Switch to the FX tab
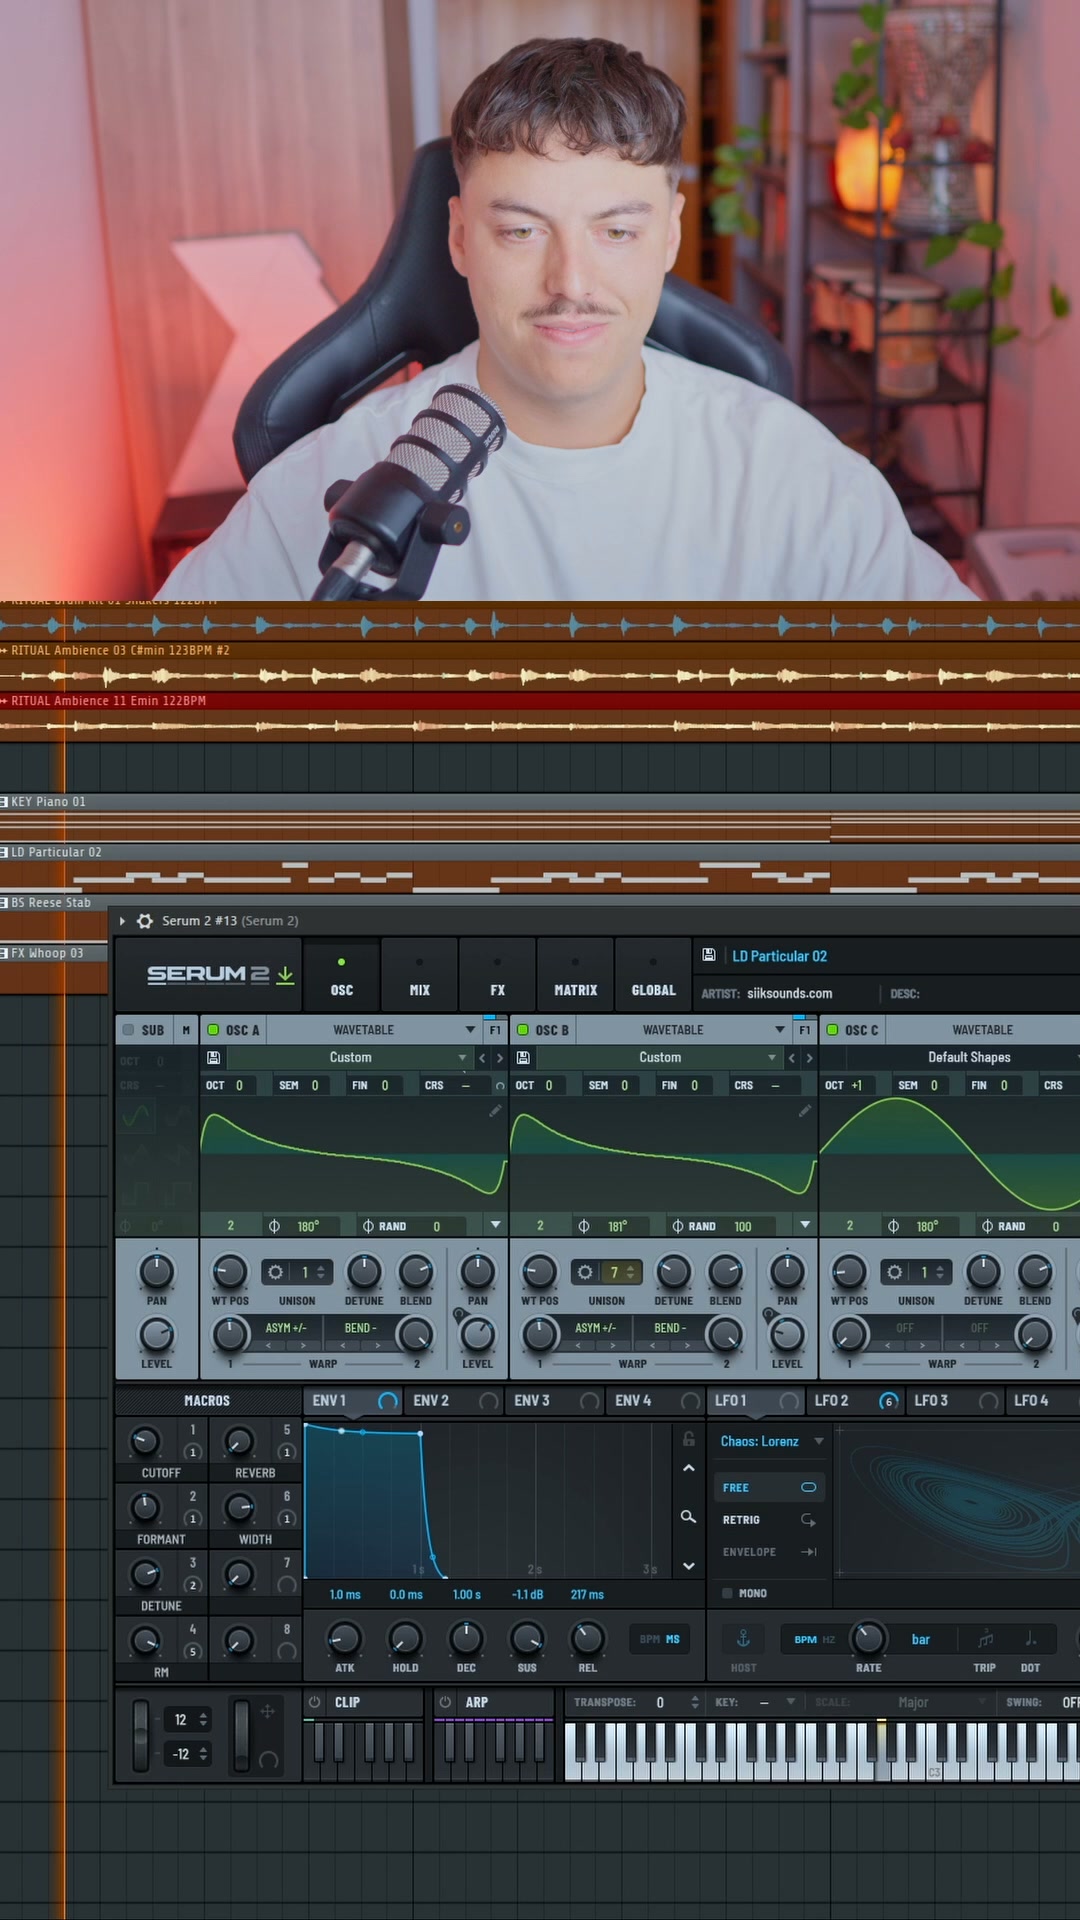This screenshot has height=1920, width=1080. click(x=497, y=975)
